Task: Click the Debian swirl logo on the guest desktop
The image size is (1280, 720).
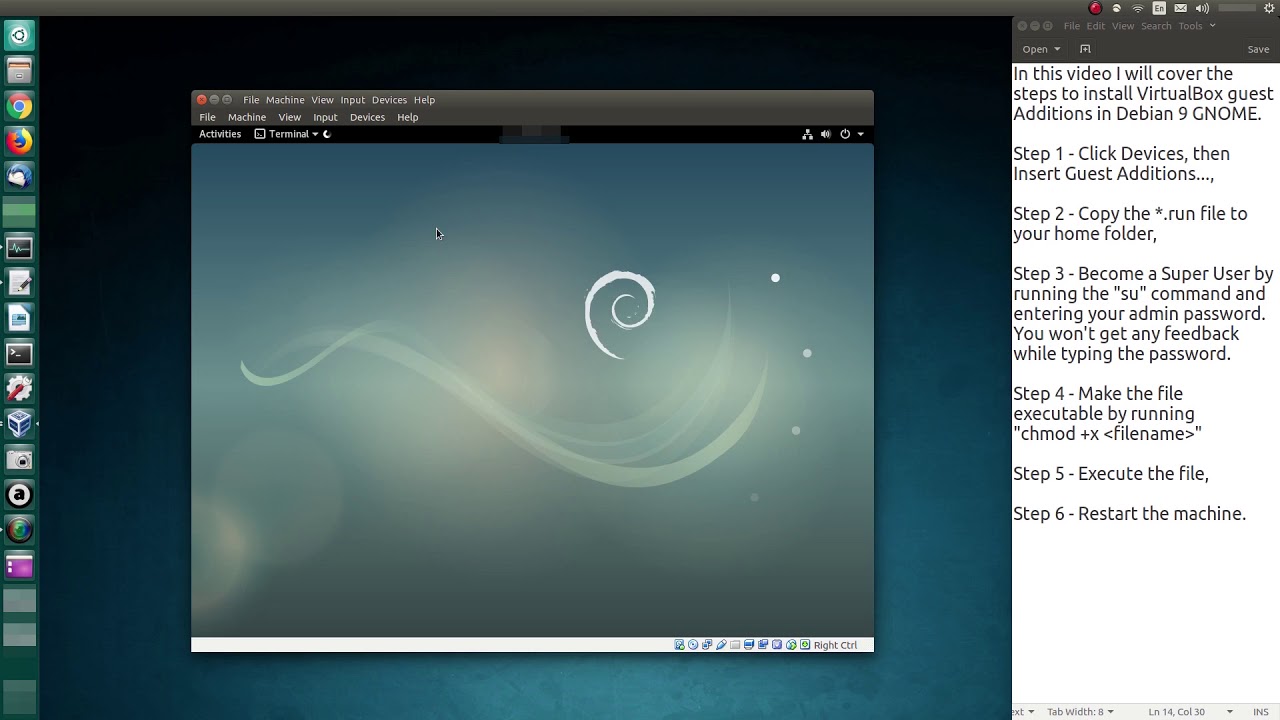Action: [x=620, y=313]
